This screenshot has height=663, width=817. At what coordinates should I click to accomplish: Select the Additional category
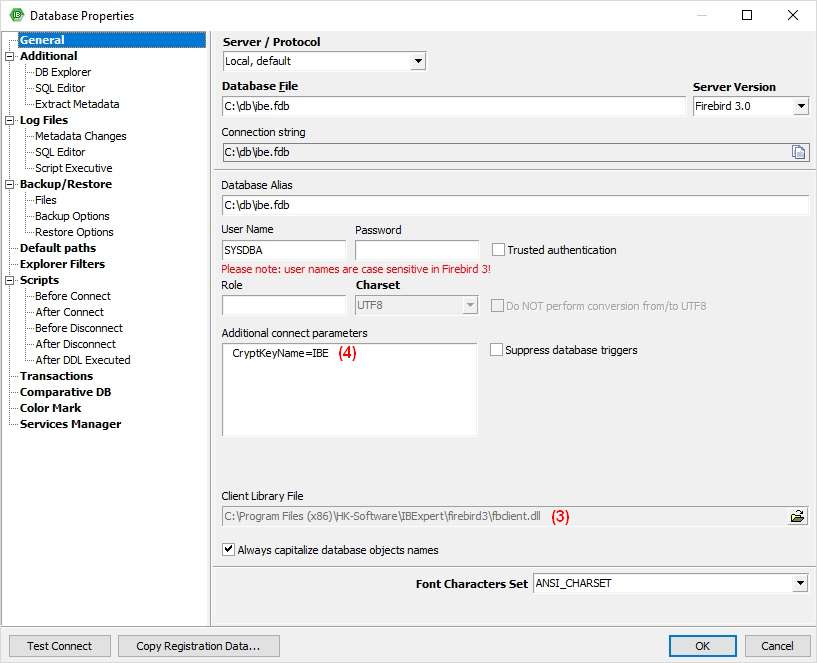click(x=48, y=56)
